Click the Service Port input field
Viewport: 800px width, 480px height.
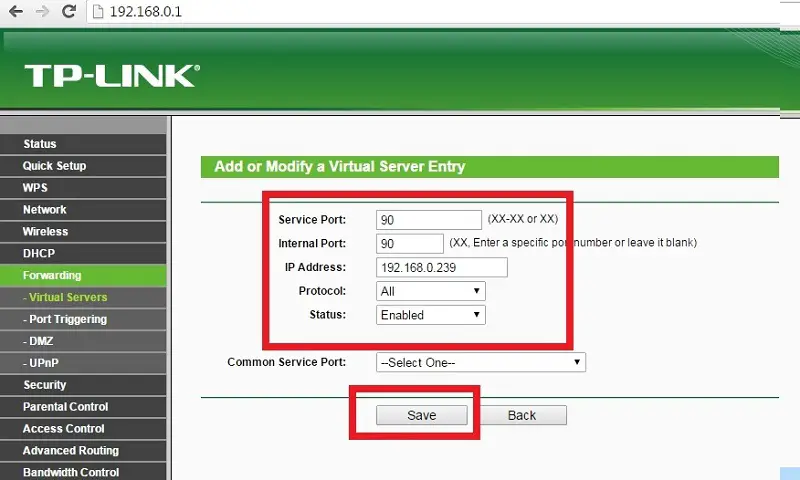(x=429, y=220)
